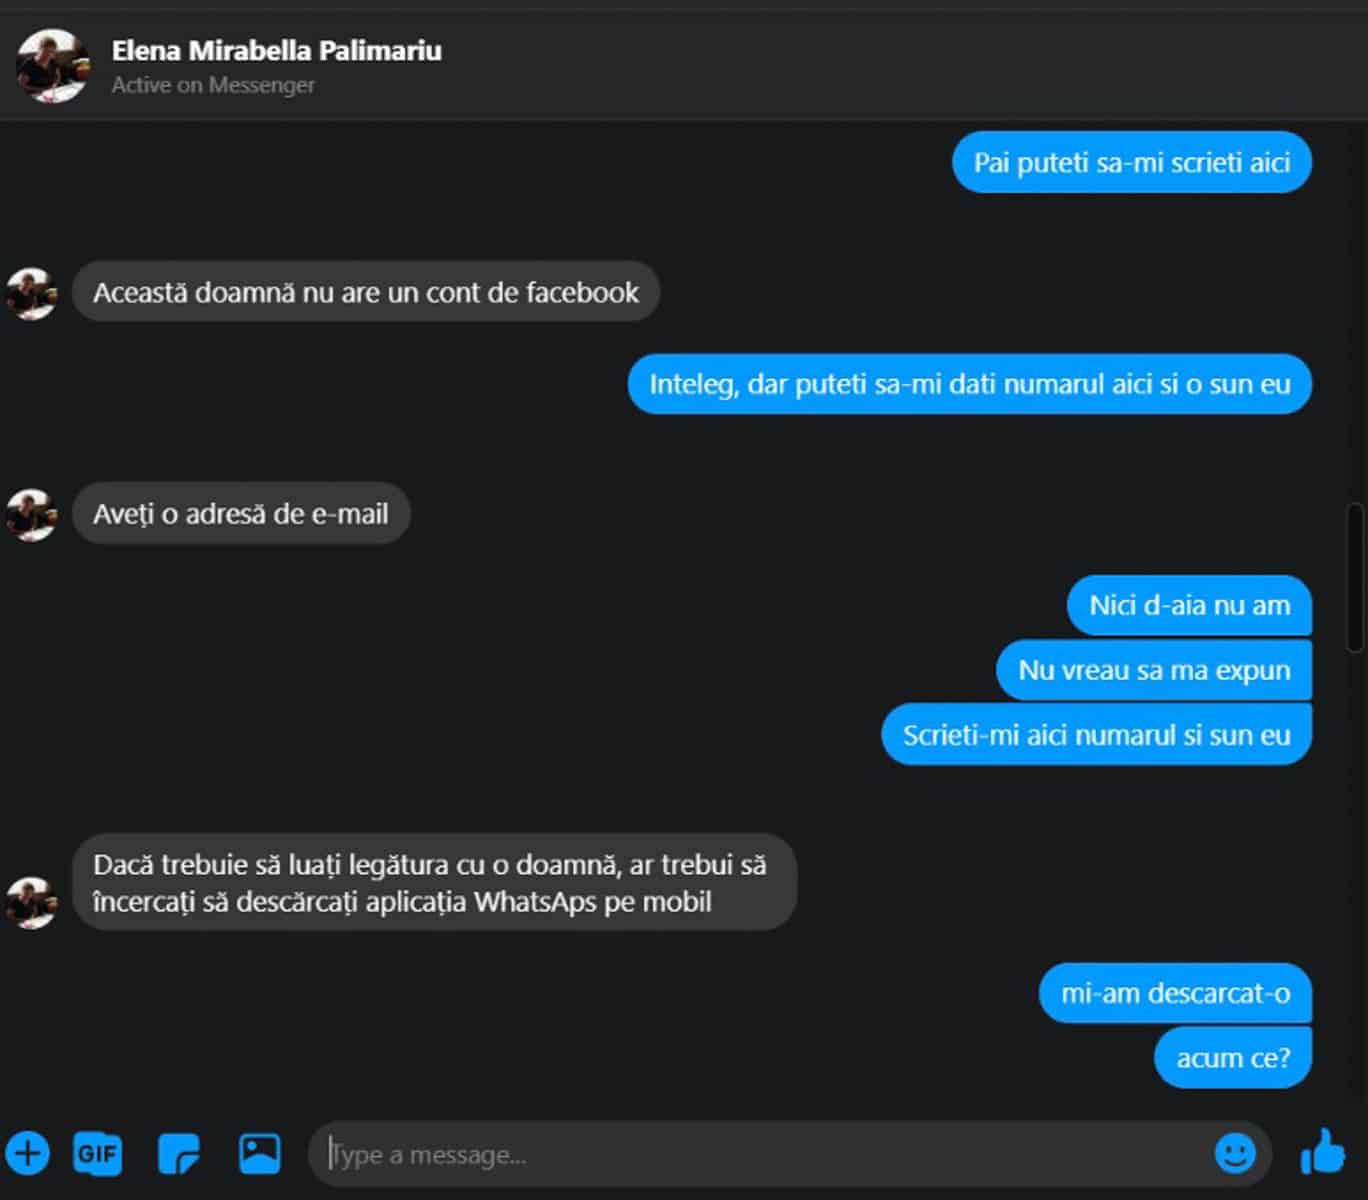Send a thumbs-up like

pyautogui.click(x=1323, y=1152)
